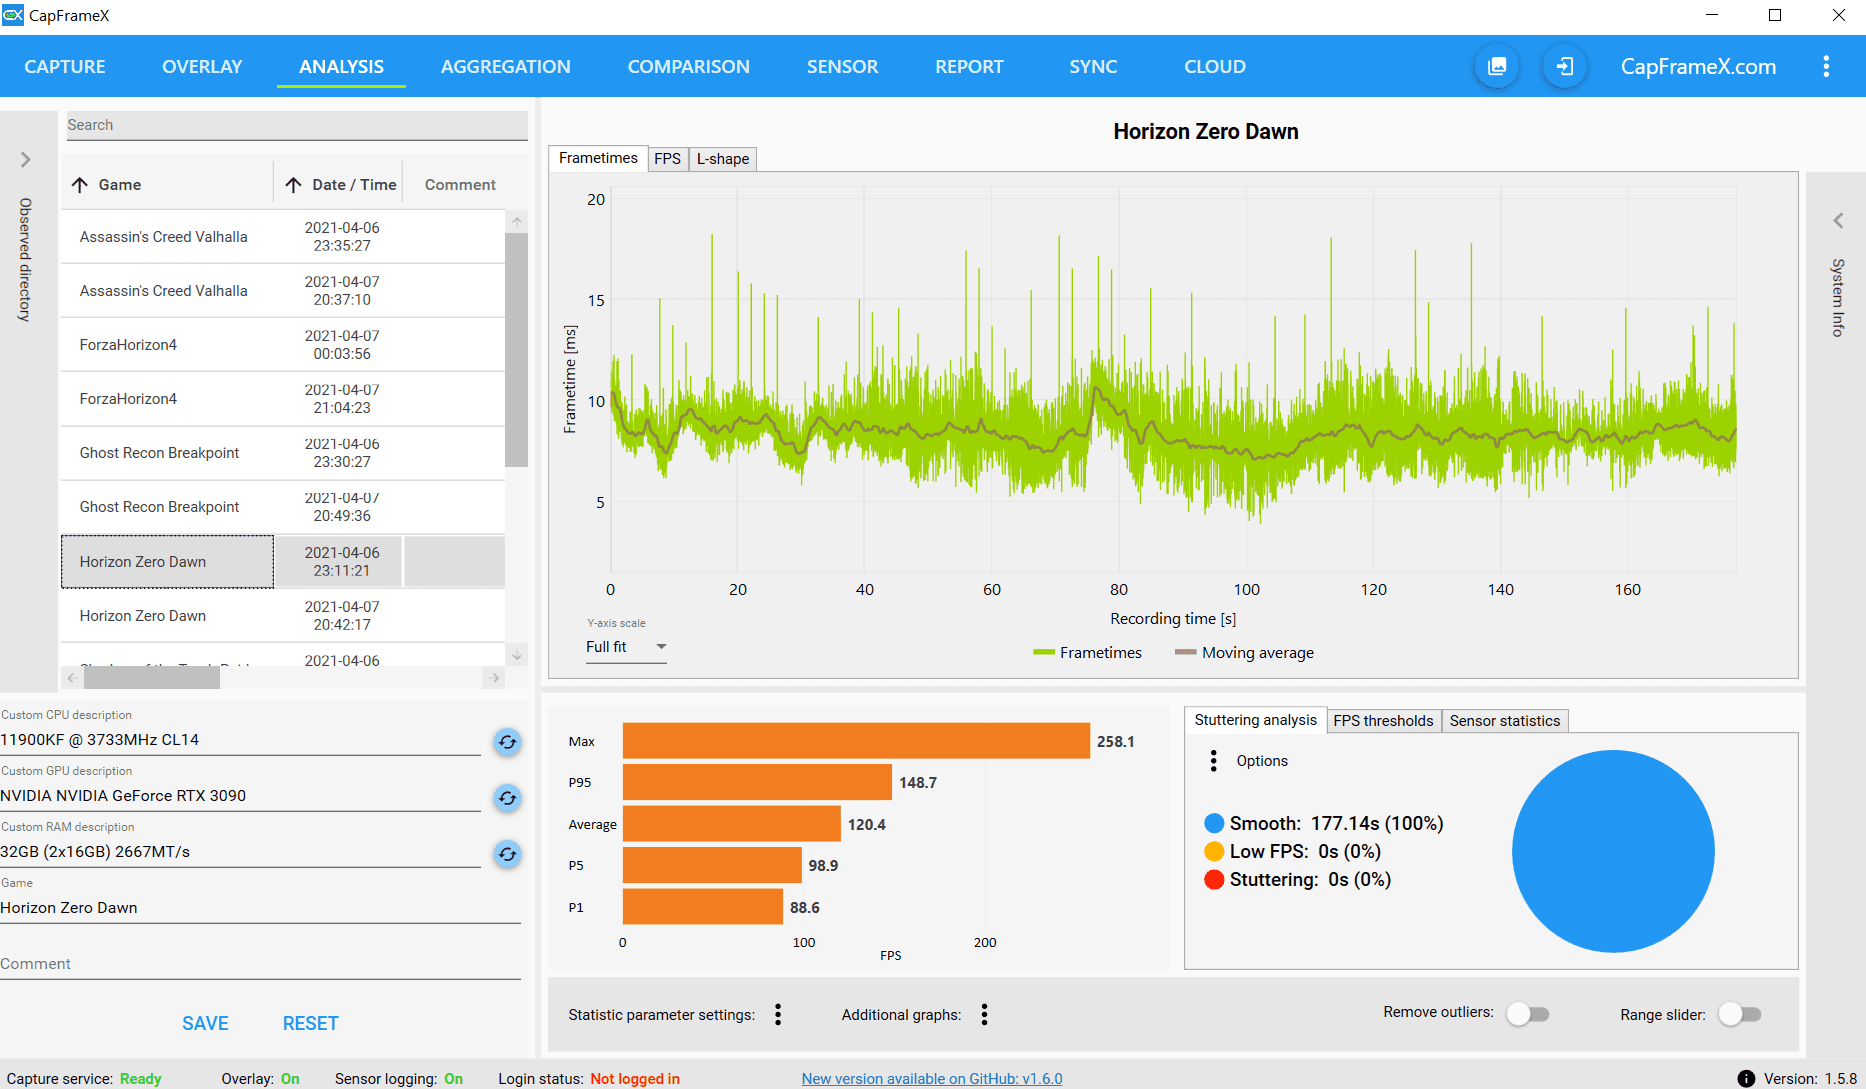1866x1089 pixels.
Task: Open the COMPARISON tab
Action: [x=689, y=67]
